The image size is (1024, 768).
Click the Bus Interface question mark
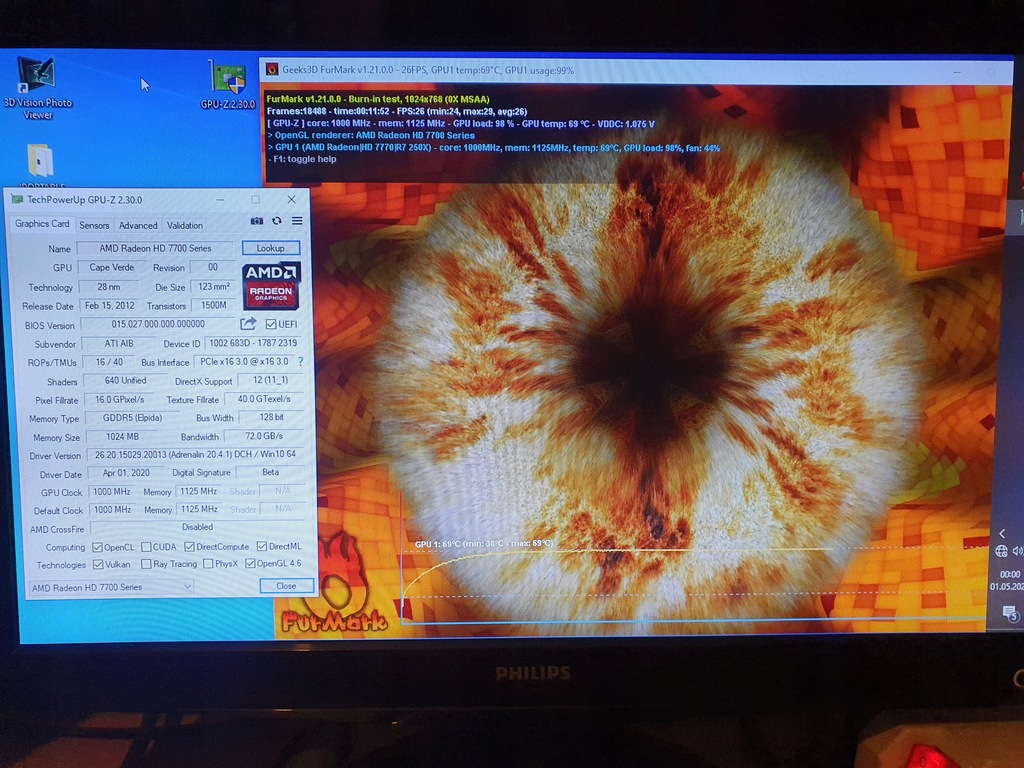click(300, 361)
